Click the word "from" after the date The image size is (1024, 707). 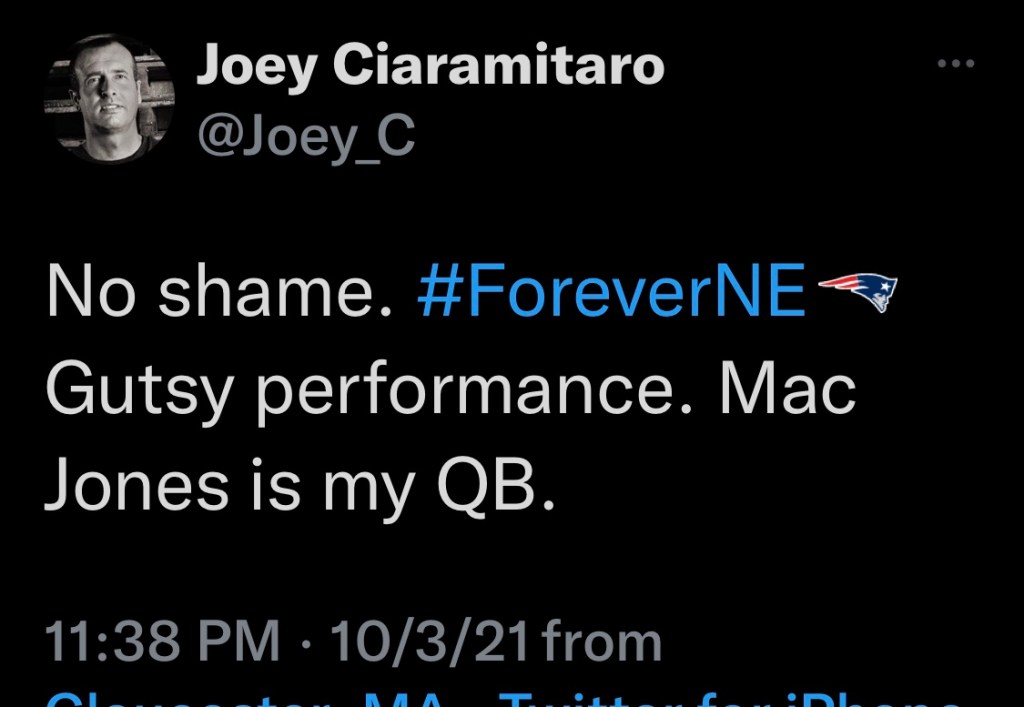[x=602, y=642]
